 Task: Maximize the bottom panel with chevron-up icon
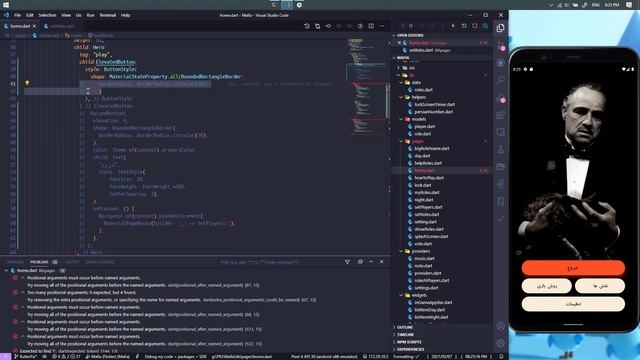point(371,262)
